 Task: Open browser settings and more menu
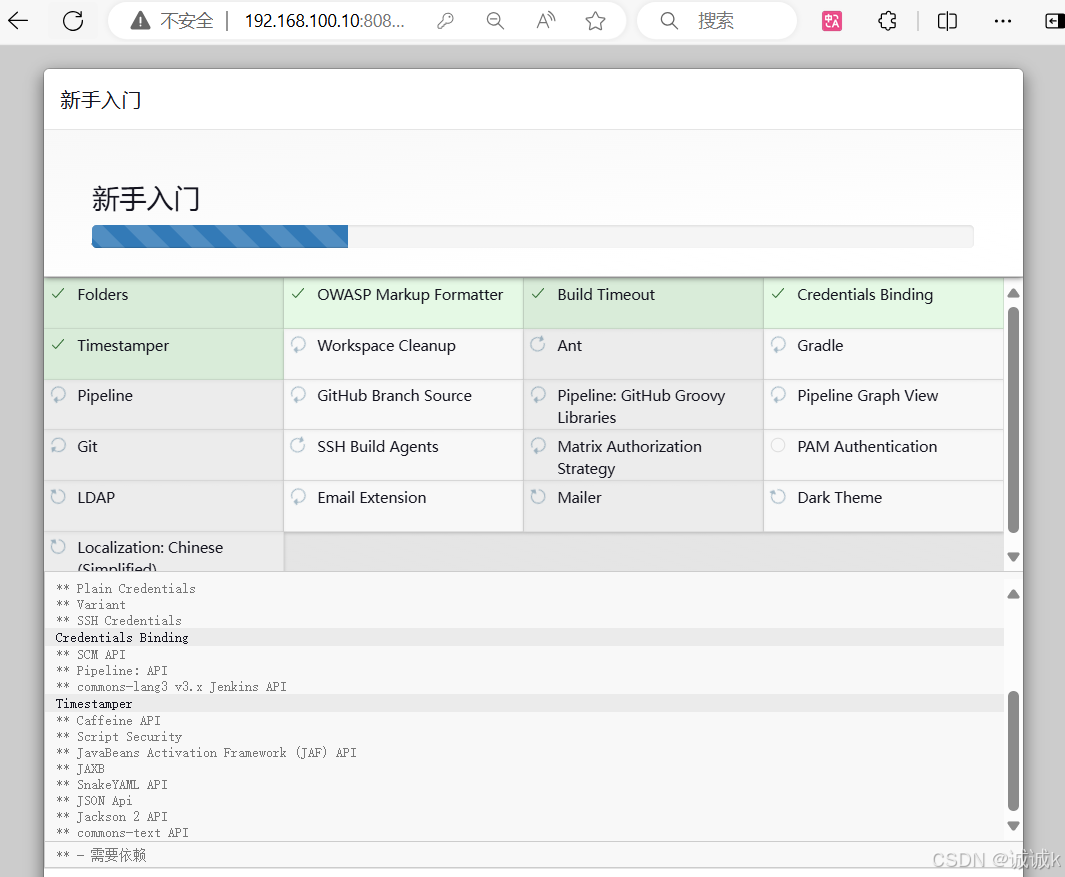click(x=1003, y=21)
